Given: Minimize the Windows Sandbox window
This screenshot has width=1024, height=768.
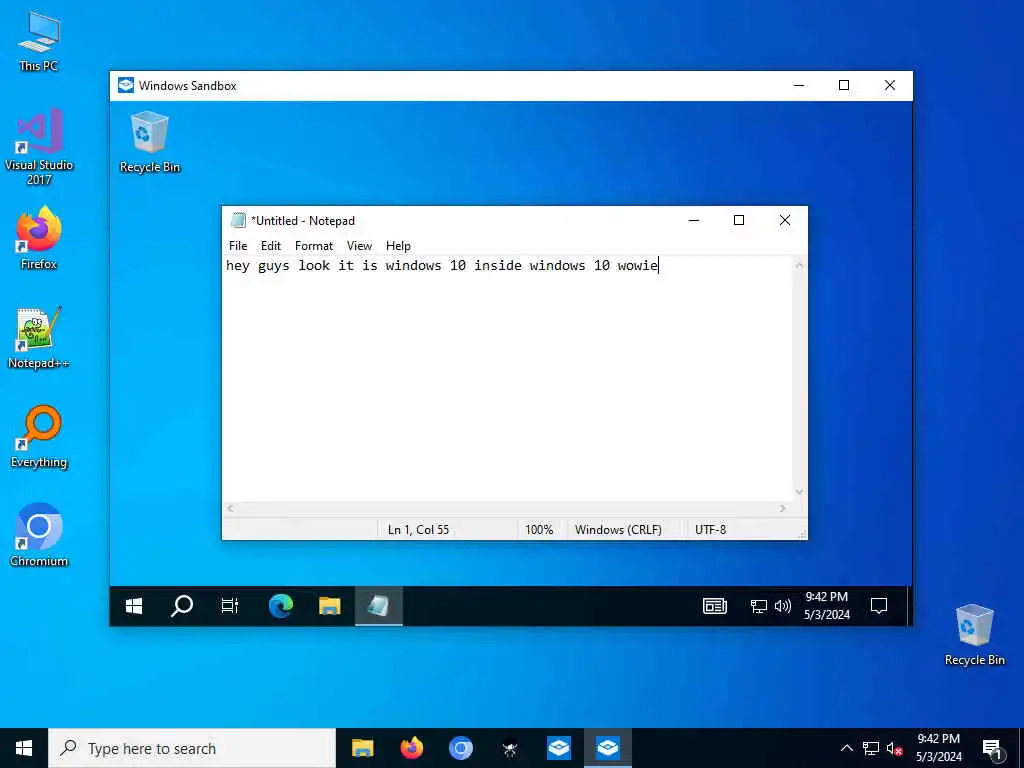Looking at the screenshot, I should (x=799, y=86).
